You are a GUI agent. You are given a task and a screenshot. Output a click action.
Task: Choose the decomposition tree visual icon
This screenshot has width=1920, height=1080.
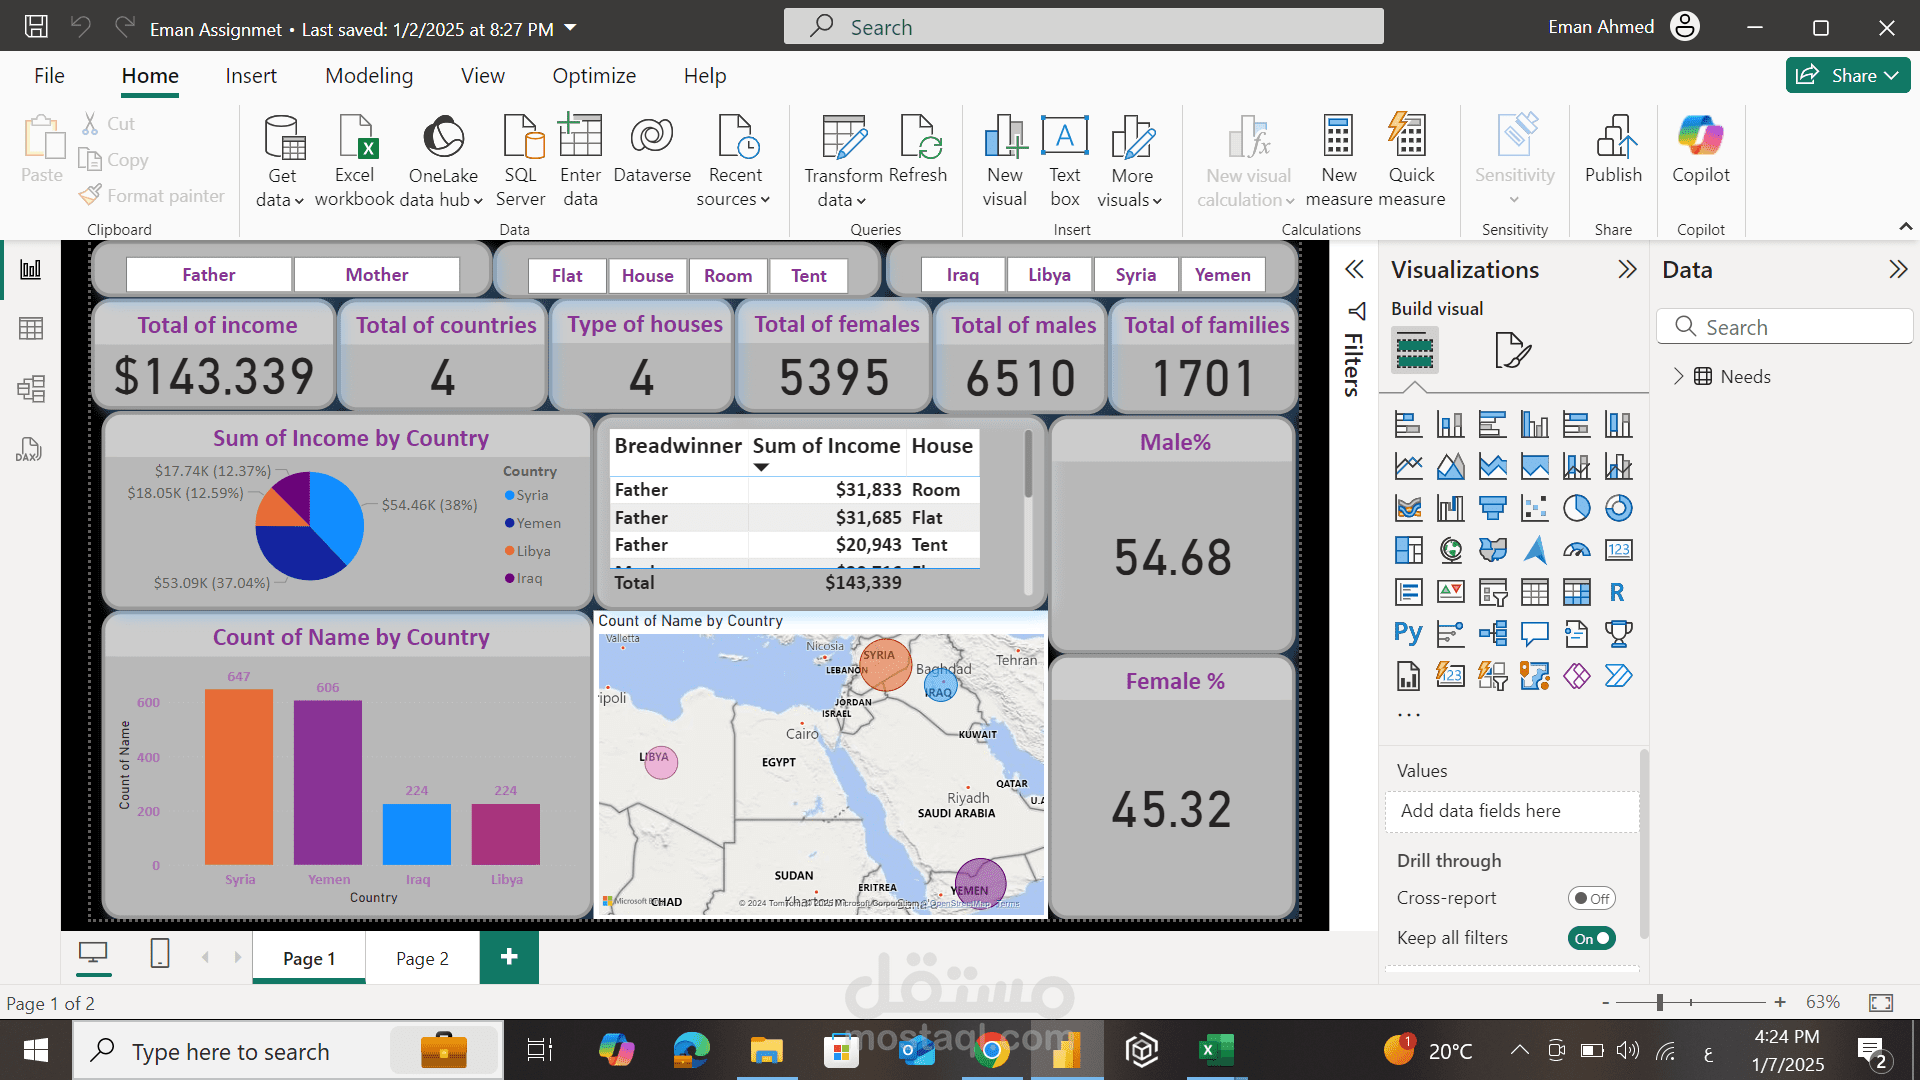pyautogui.click(x=1492, y=633)
